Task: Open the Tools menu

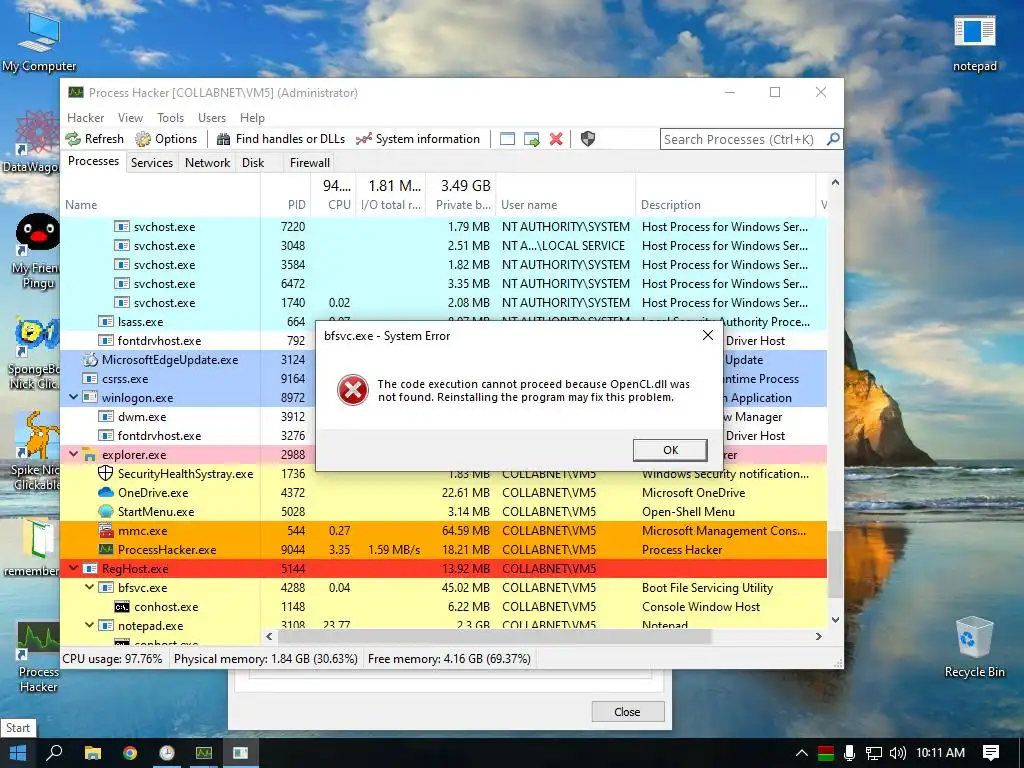Action: (170, 118)
